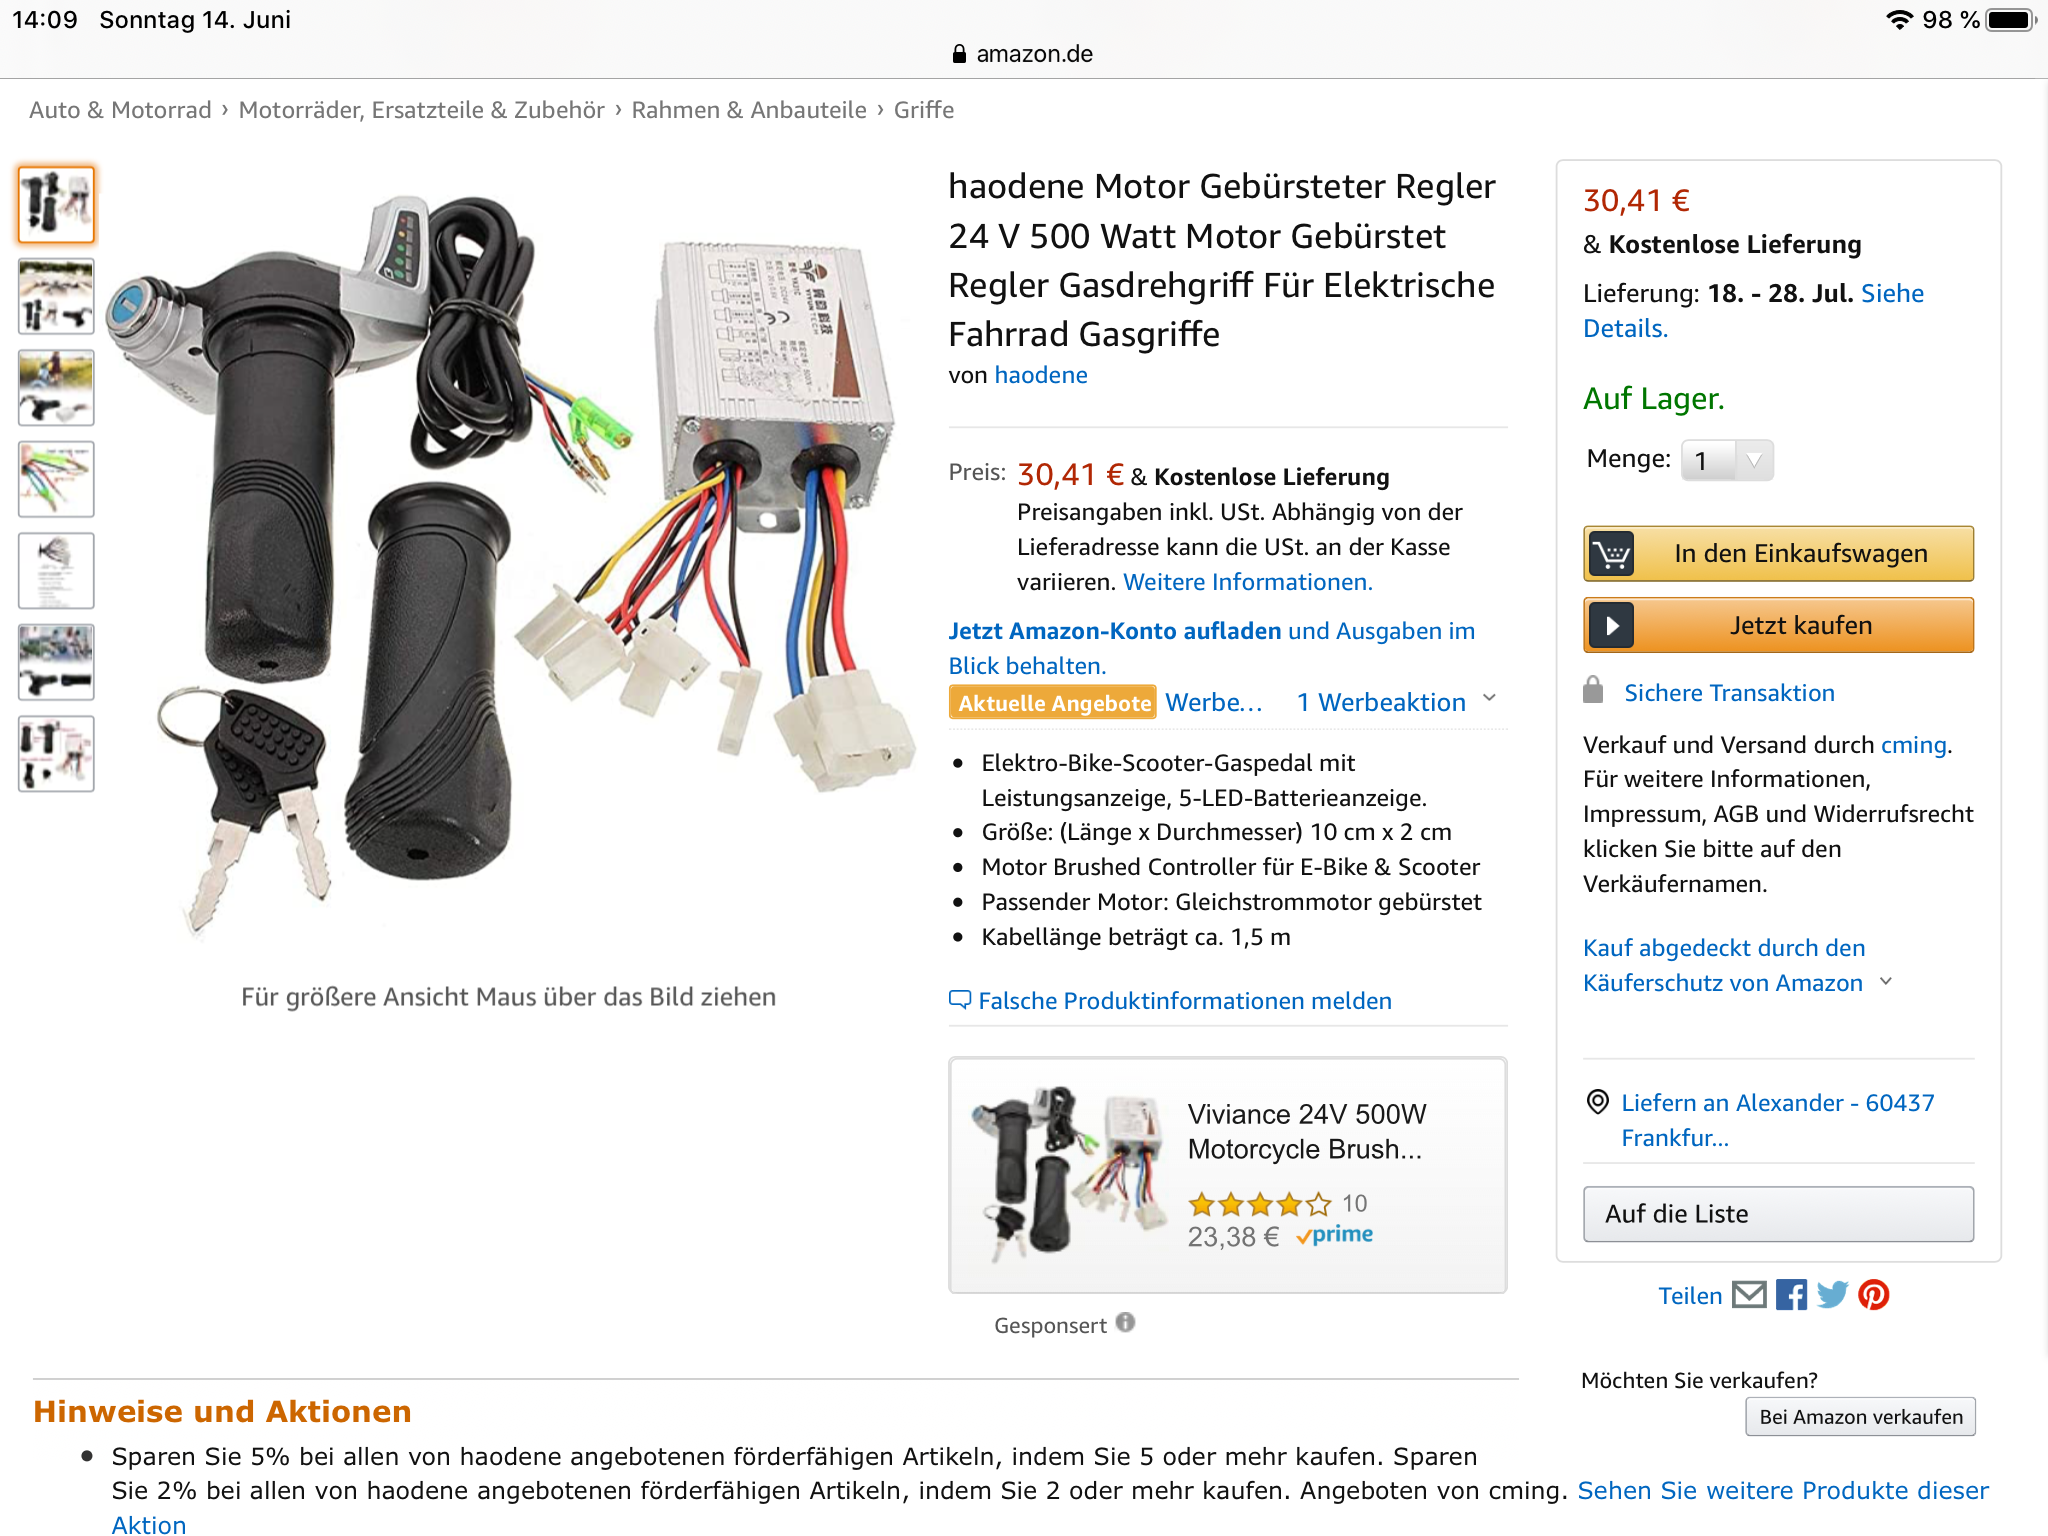Viewport: 2048px width, 1536px height.
Task: Open the Menge quantity dropdown
Action: coord(1727,460)
